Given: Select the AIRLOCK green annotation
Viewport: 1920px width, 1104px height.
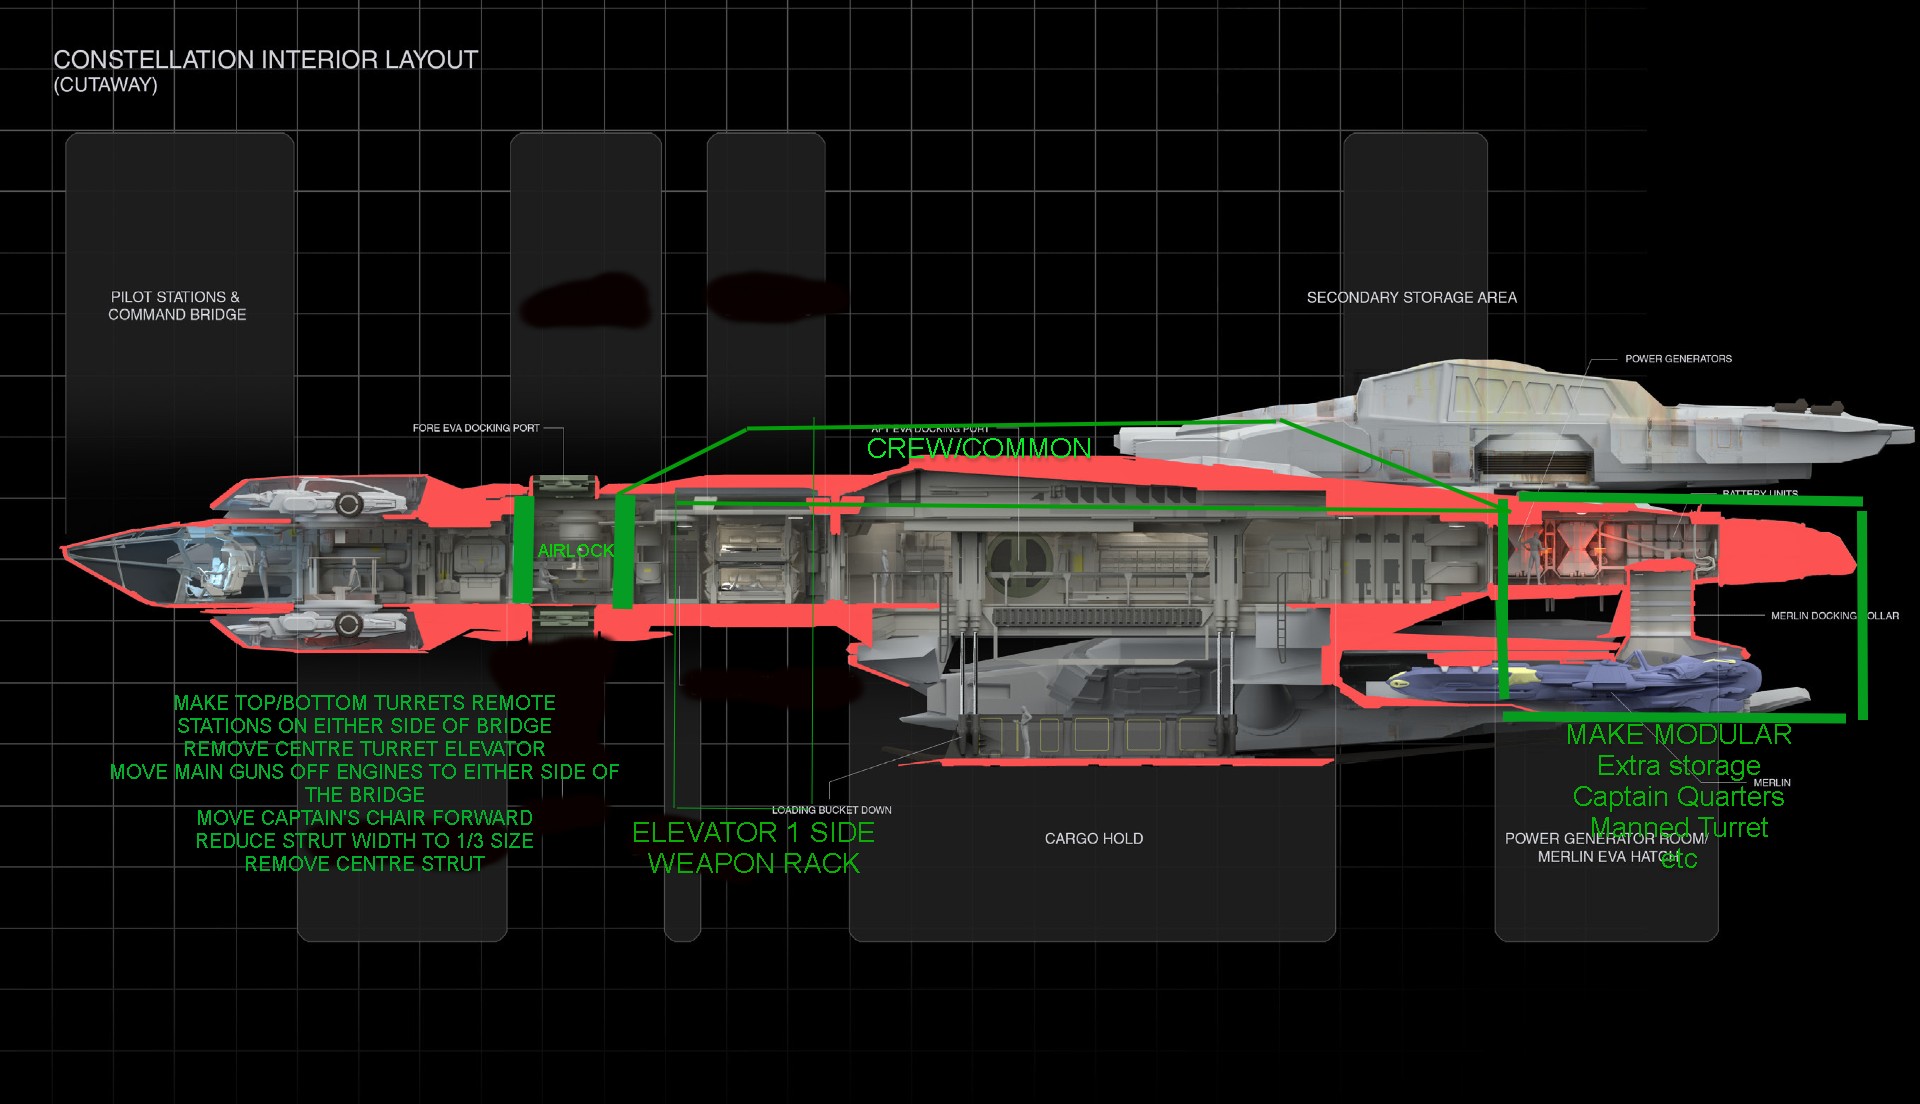Looking at the screenshot, I should [575, 549].
